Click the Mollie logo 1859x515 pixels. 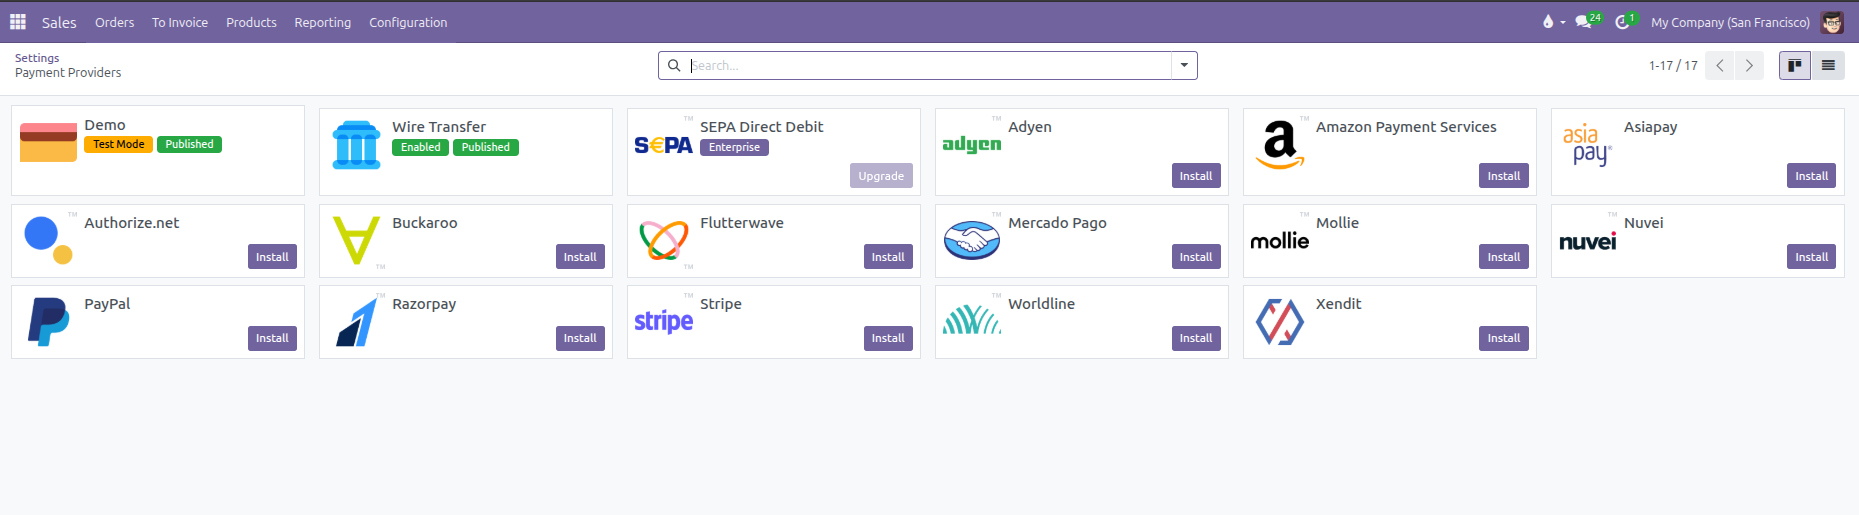pos(1280,241)
